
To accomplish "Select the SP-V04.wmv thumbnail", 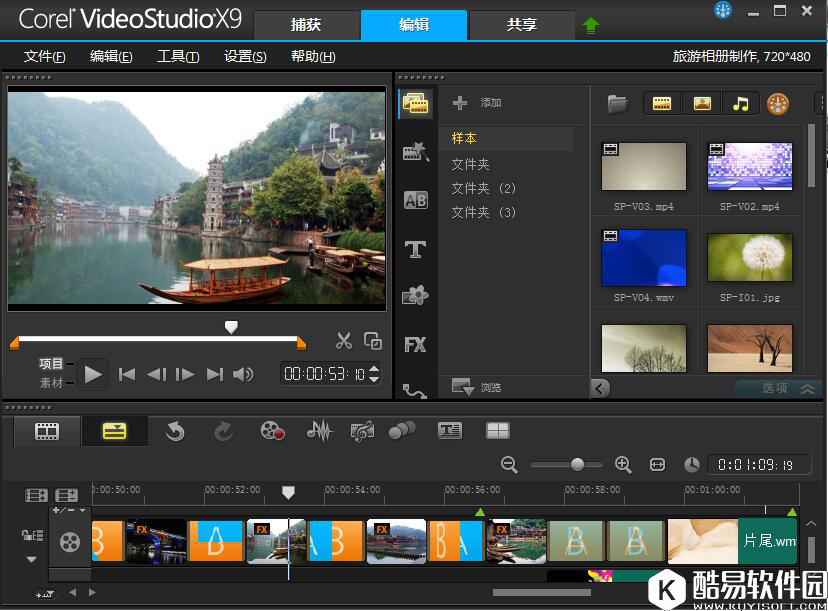I will tap(644, 258).
